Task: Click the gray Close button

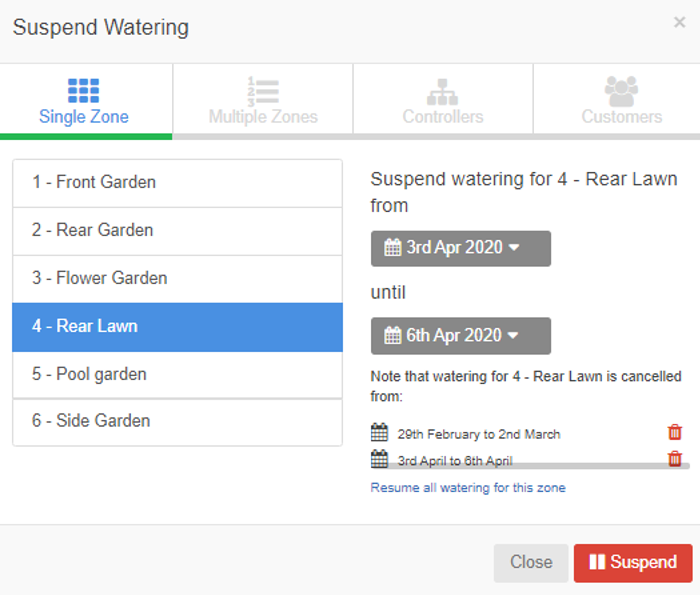Action: (x=531, y=563)
